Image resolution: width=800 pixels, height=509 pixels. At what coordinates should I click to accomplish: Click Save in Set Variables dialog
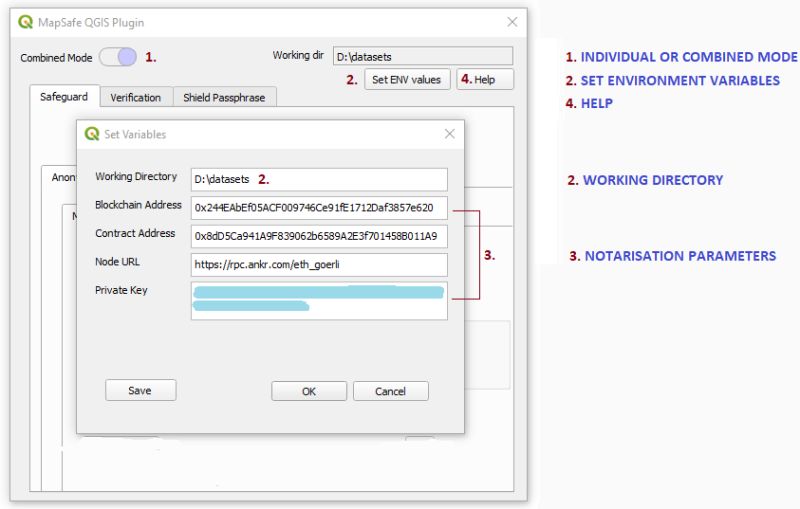[x=141, y=390]
